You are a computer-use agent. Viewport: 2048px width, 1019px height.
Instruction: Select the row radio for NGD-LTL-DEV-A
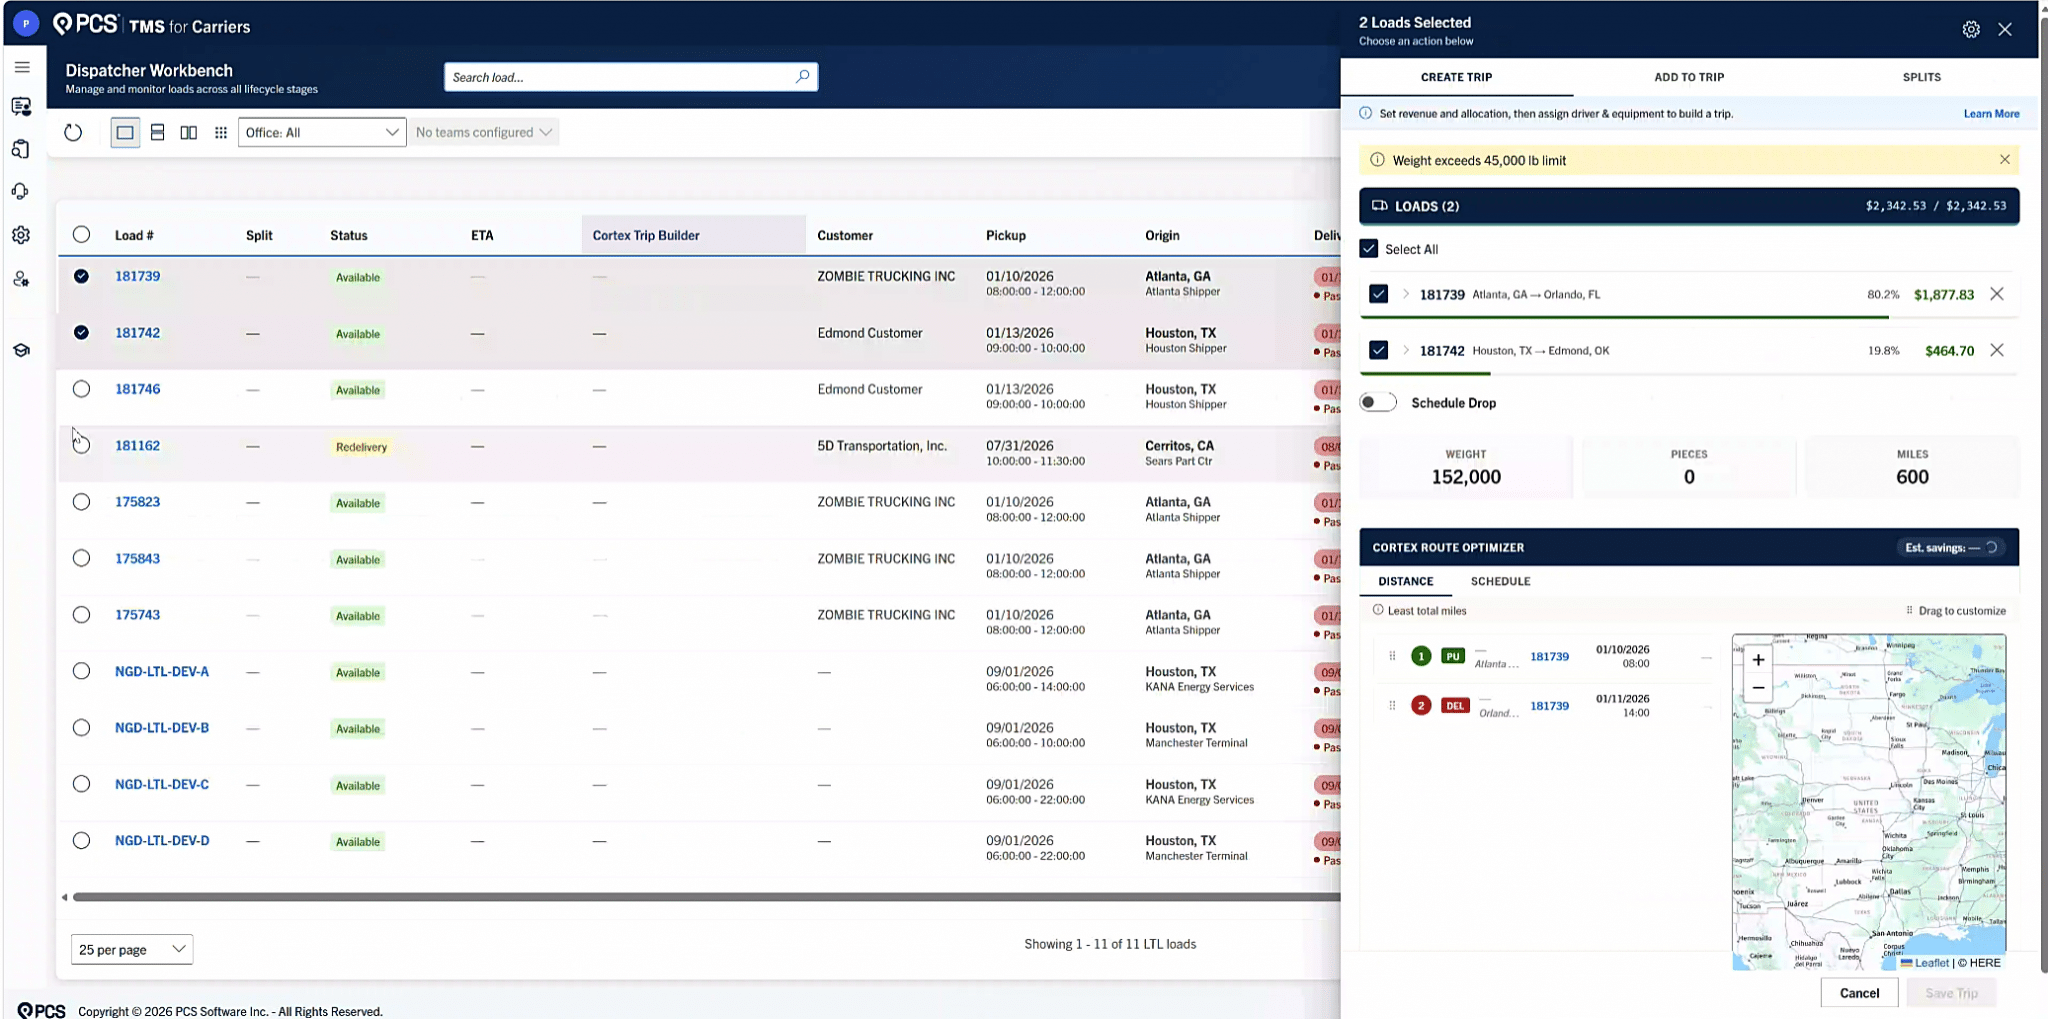(81, 671)
